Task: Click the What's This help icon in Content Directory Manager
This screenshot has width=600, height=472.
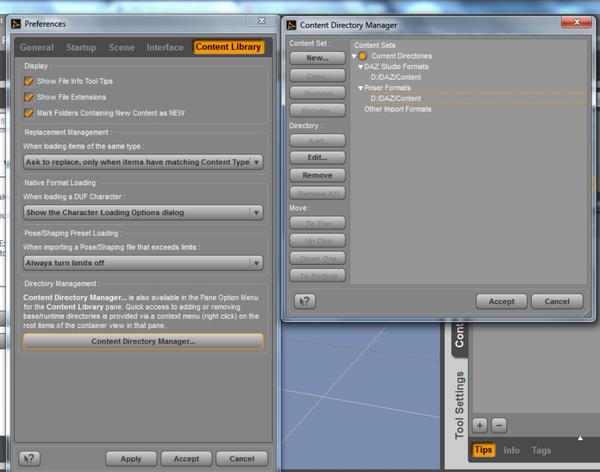Action: coord(305,301)
